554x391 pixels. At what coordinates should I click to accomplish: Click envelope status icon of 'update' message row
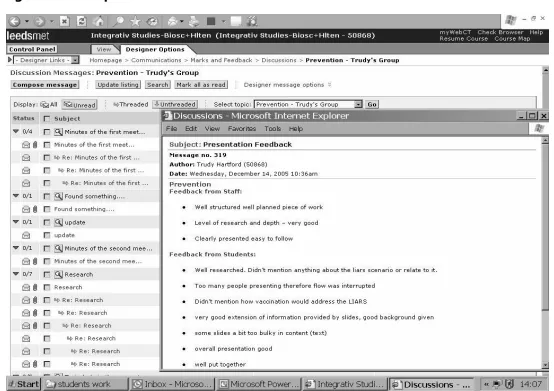(x=26, y=235)
